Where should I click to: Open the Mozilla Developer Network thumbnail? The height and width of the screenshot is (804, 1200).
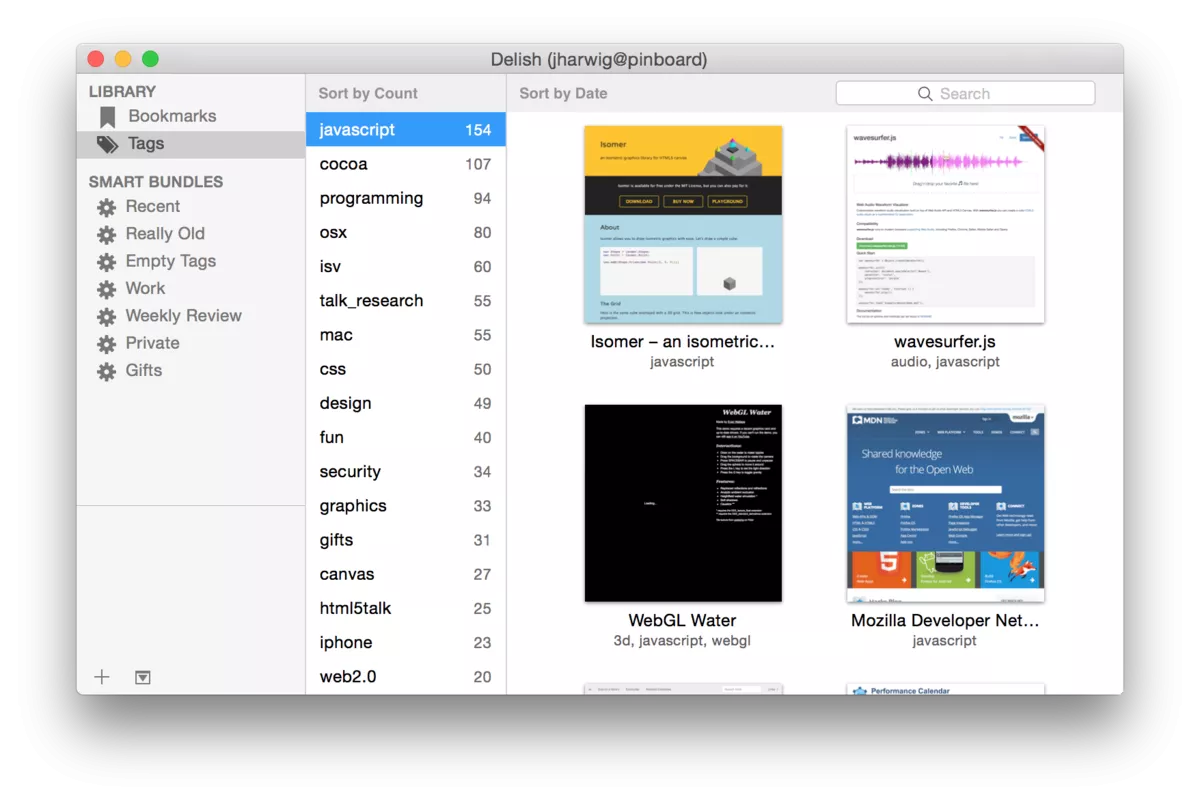(x=945, y=503)
